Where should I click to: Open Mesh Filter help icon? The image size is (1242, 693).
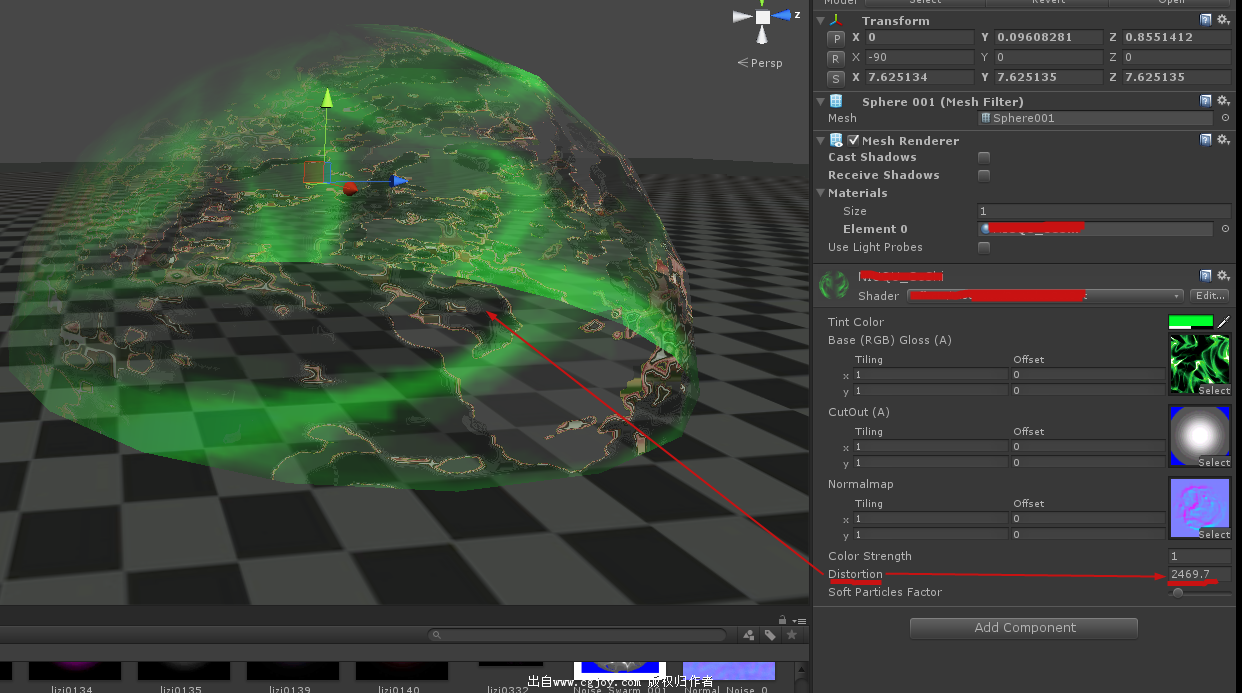pos(1206,101)
